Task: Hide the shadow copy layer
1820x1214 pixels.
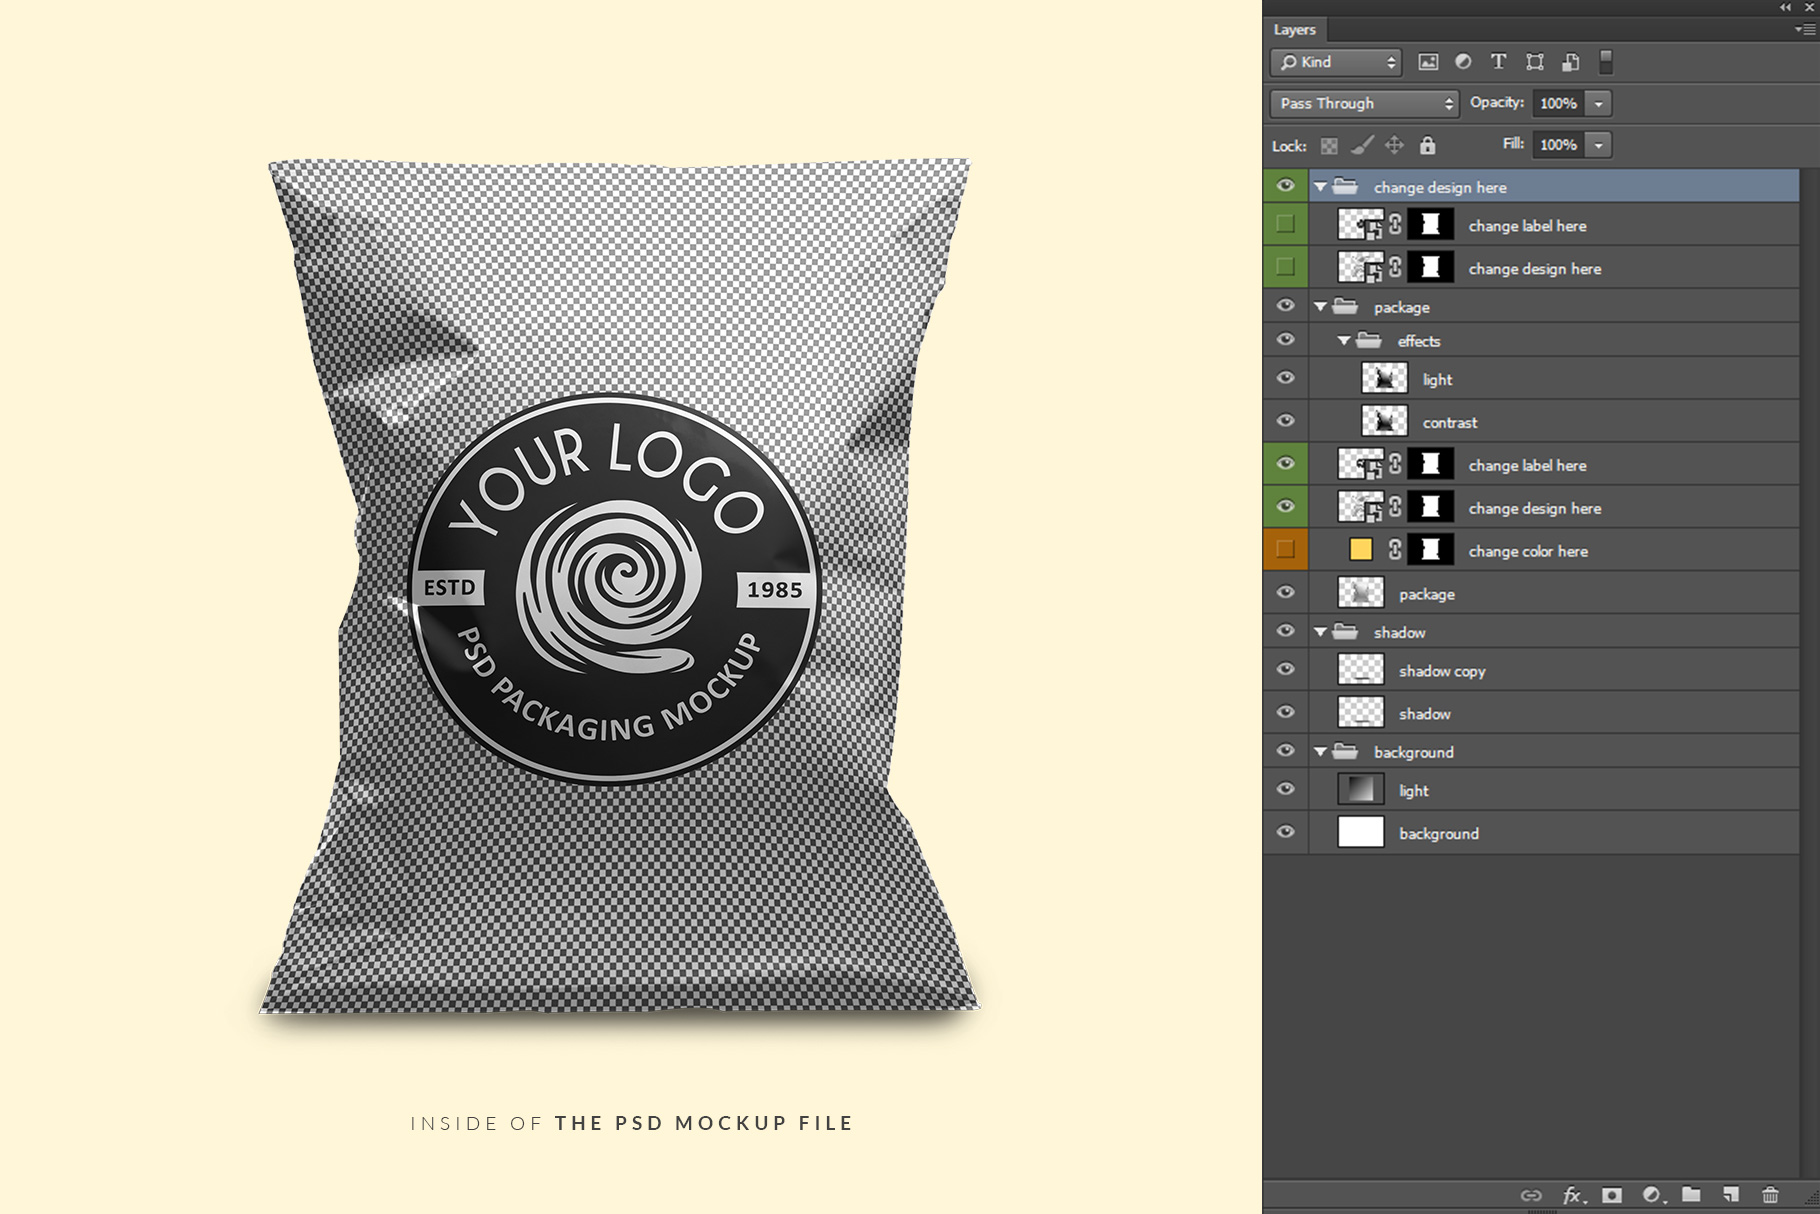Action: click(1286, 670)
